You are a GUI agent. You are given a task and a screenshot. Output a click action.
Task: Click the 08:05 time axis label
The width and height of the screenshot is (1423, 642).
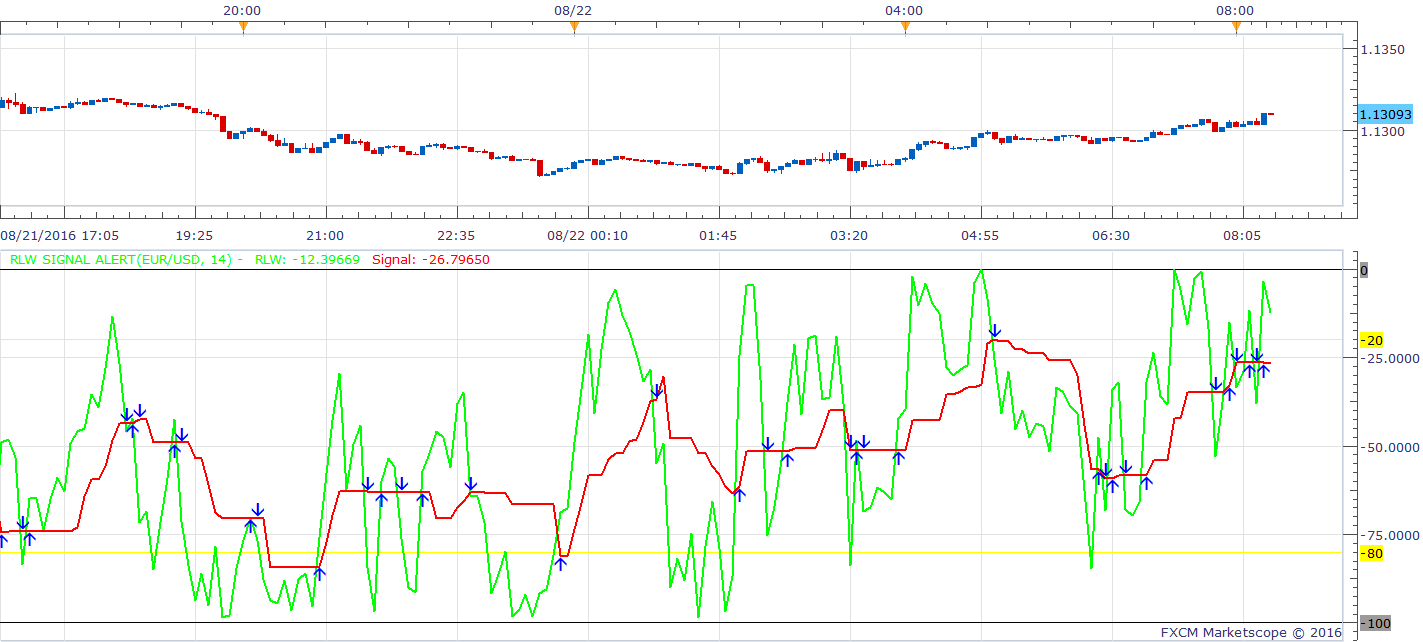(1242, 235)
